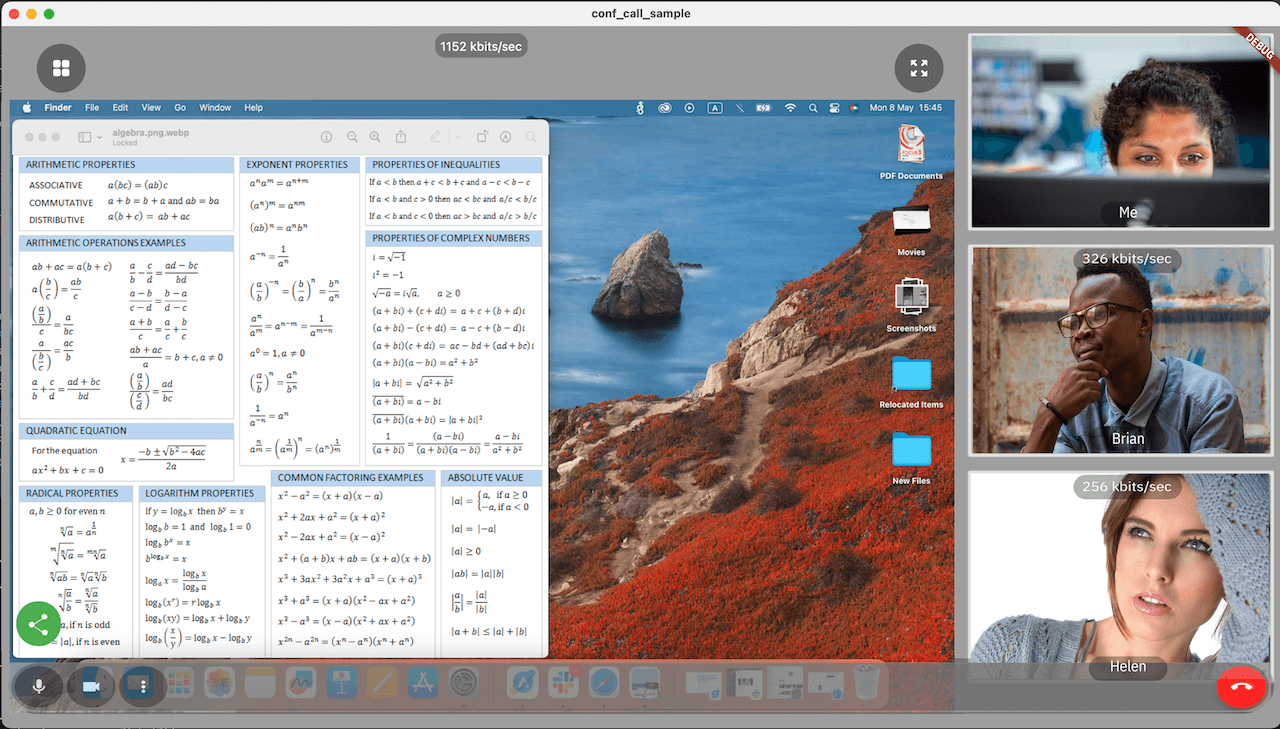Open the Apple menu in the shared screen
The width and height of the screenshot is (1280, 729).
coord(27,108)
